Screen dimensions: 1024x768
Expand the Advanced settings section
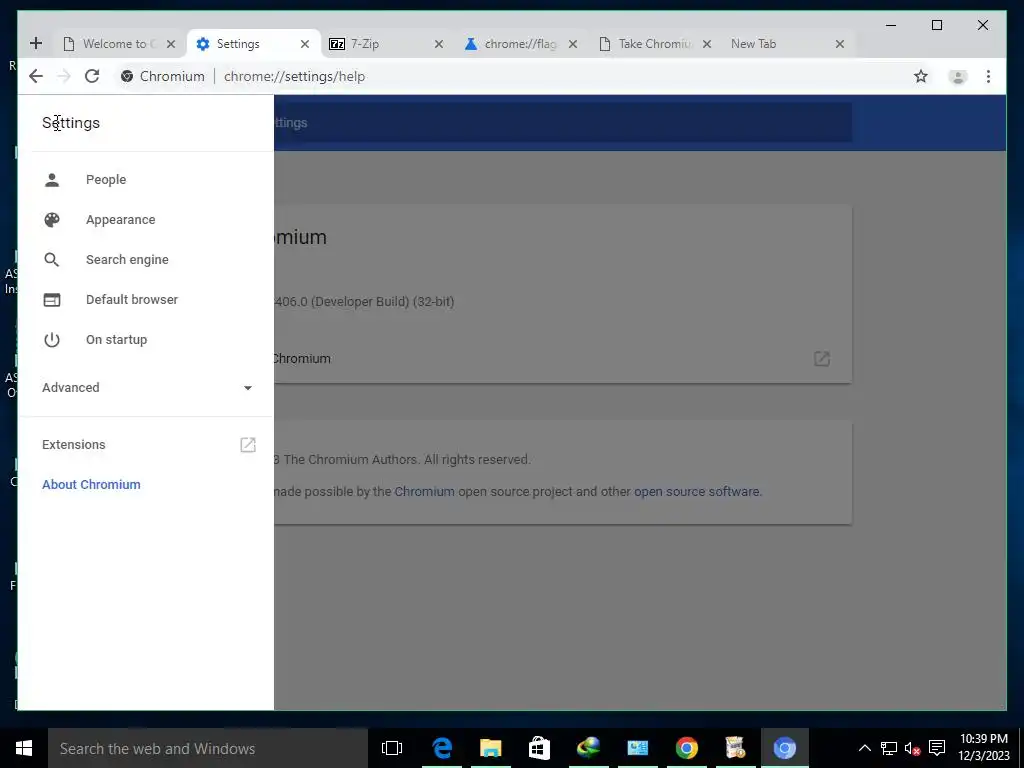pos(146,387)
